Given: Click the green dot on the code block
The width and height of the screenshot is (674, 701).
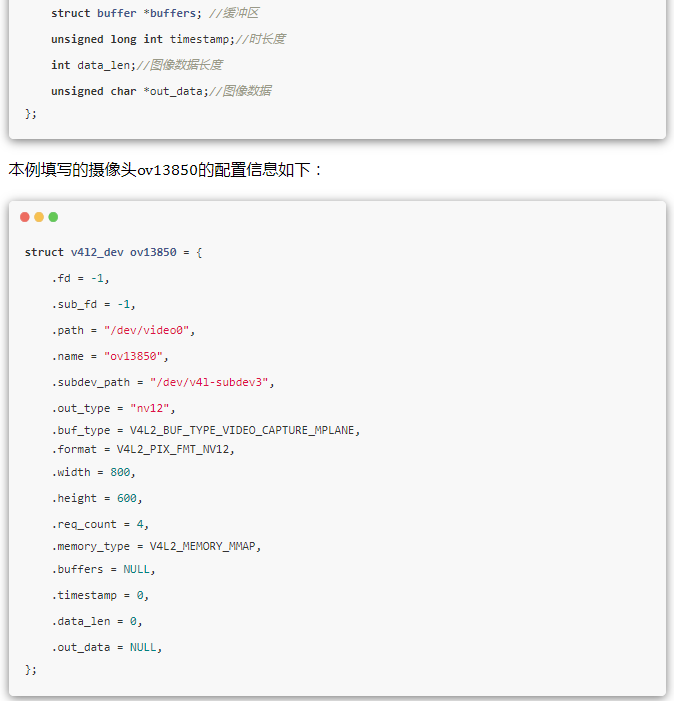Looking at the screenshot, I should [x=53, y=217].
